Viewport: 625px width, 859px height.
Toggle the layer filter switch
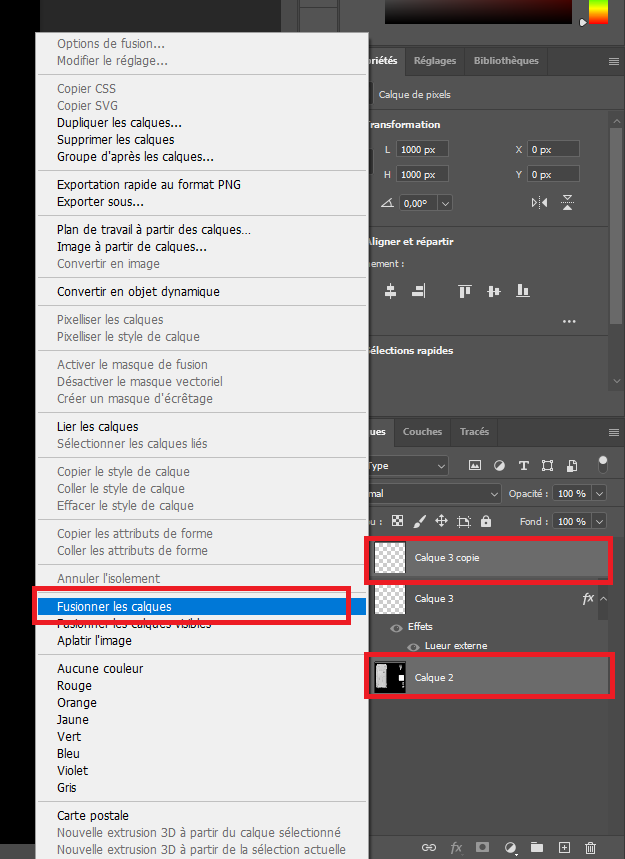[602, 465]
